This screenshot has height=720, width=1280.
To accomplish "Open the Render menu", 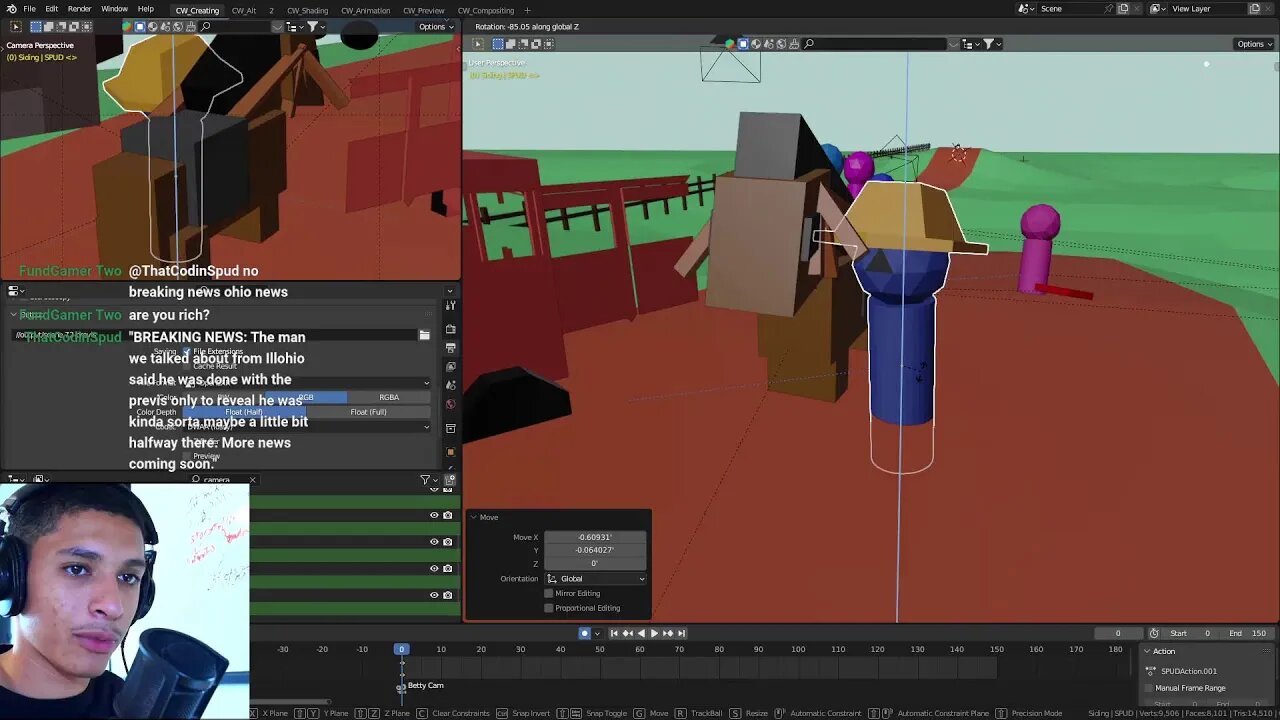I will point(80,9).
